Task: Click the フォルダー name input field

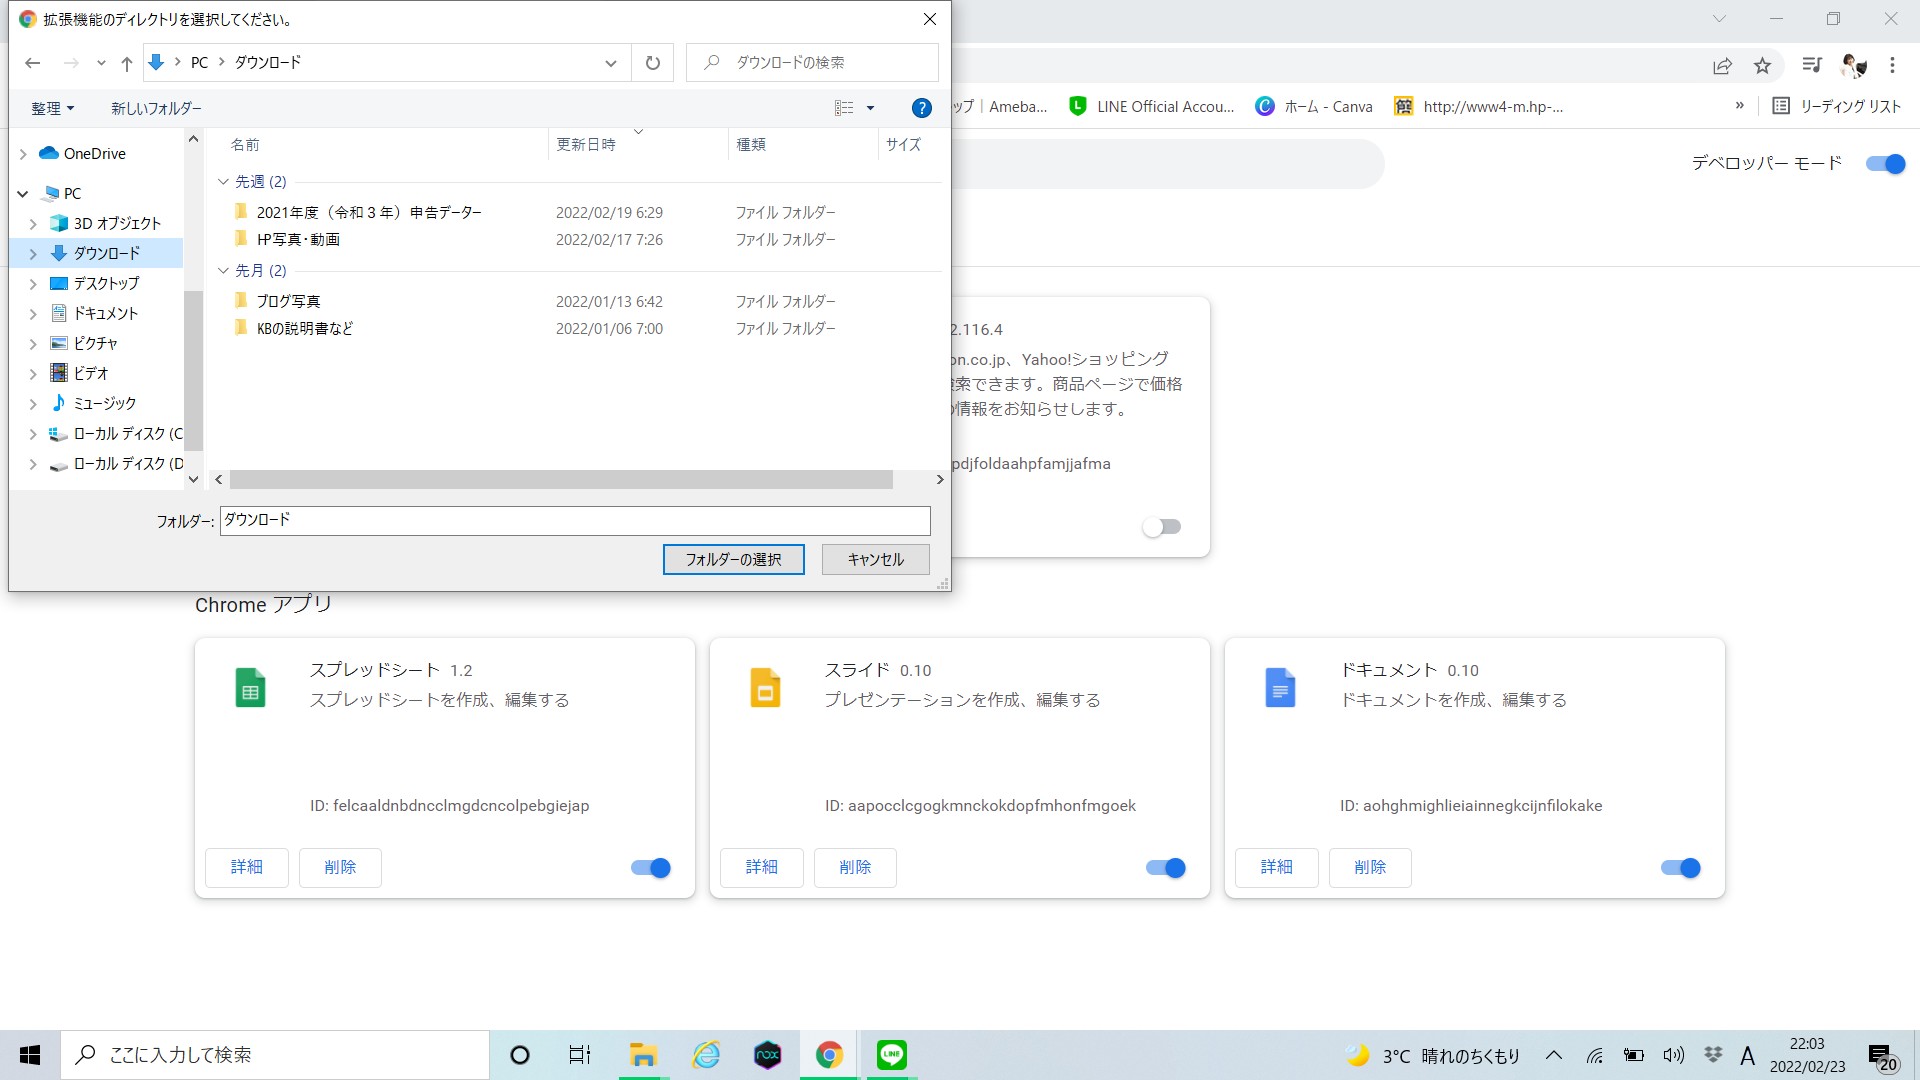Action: (x=575, y=521)
